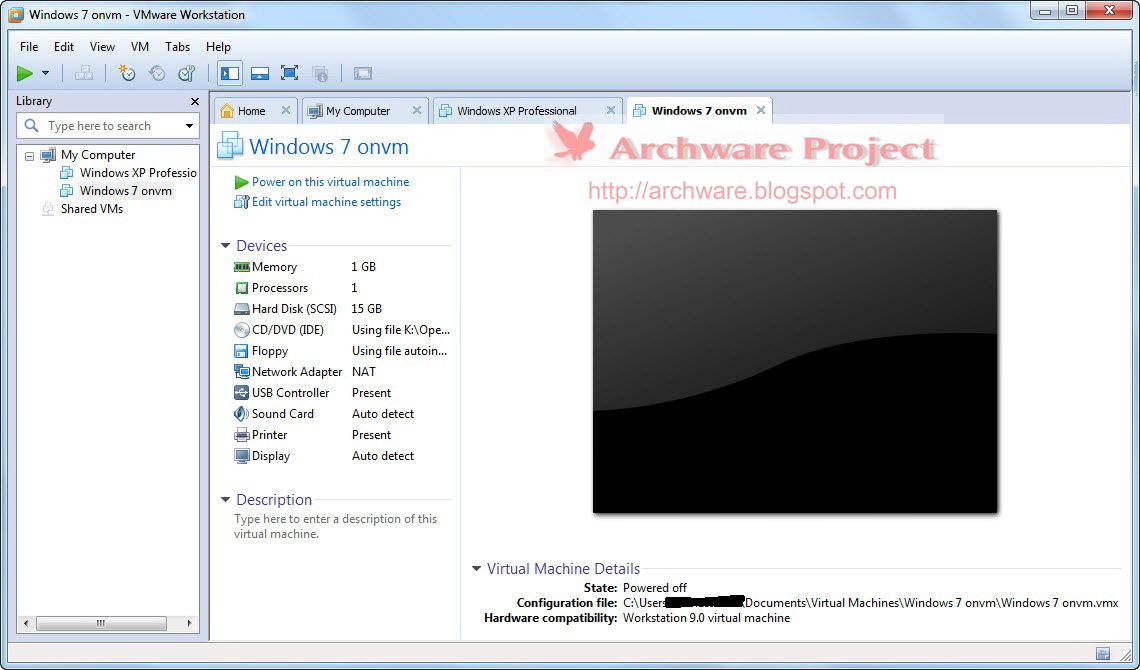The image size is (1140, 670).
Task: Open the Edit menu
Action: pos(64,47)
